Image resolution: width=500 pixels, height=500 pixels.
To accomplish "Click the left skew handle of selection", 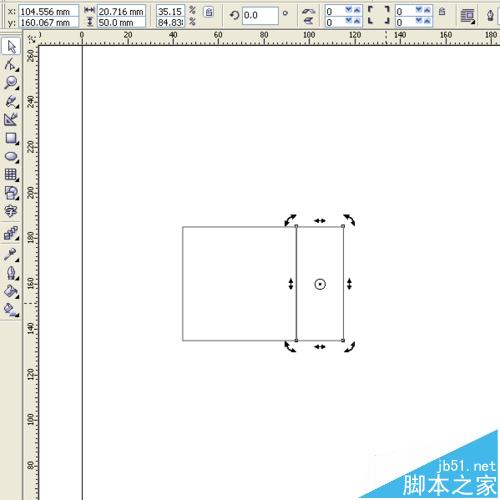I will 291,284.
